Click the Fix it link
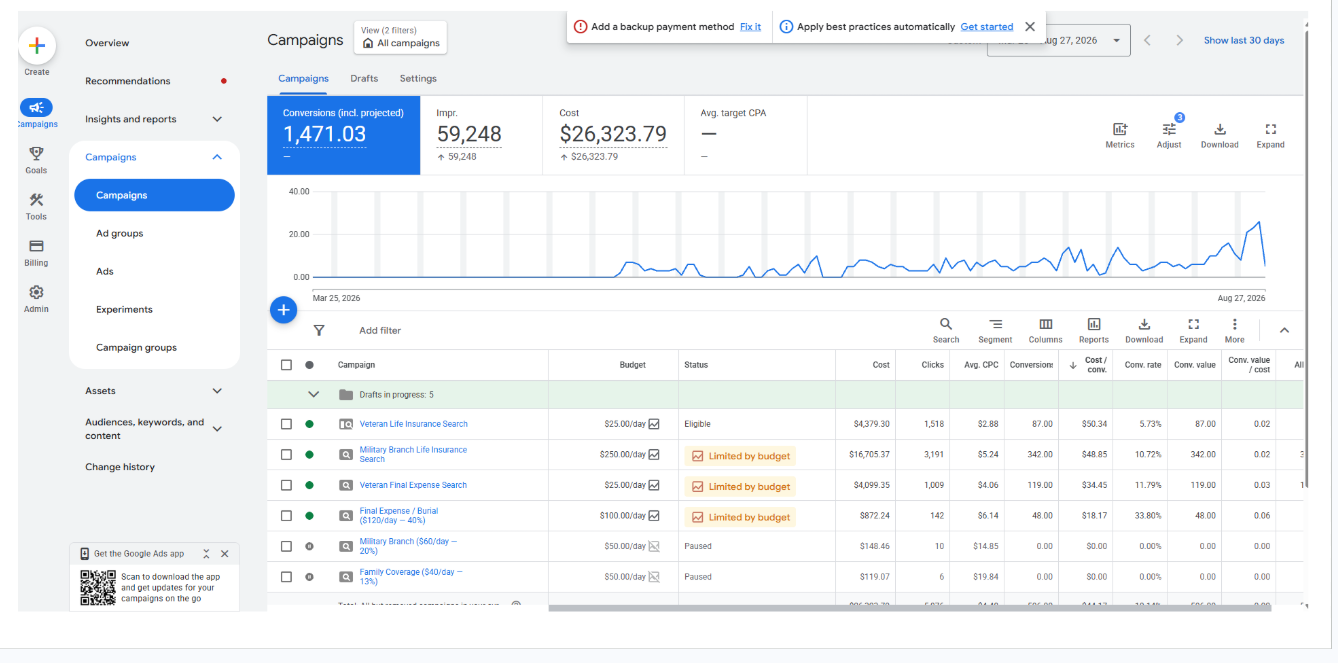Screen dimensions: 1338x663 click(750, 27)
